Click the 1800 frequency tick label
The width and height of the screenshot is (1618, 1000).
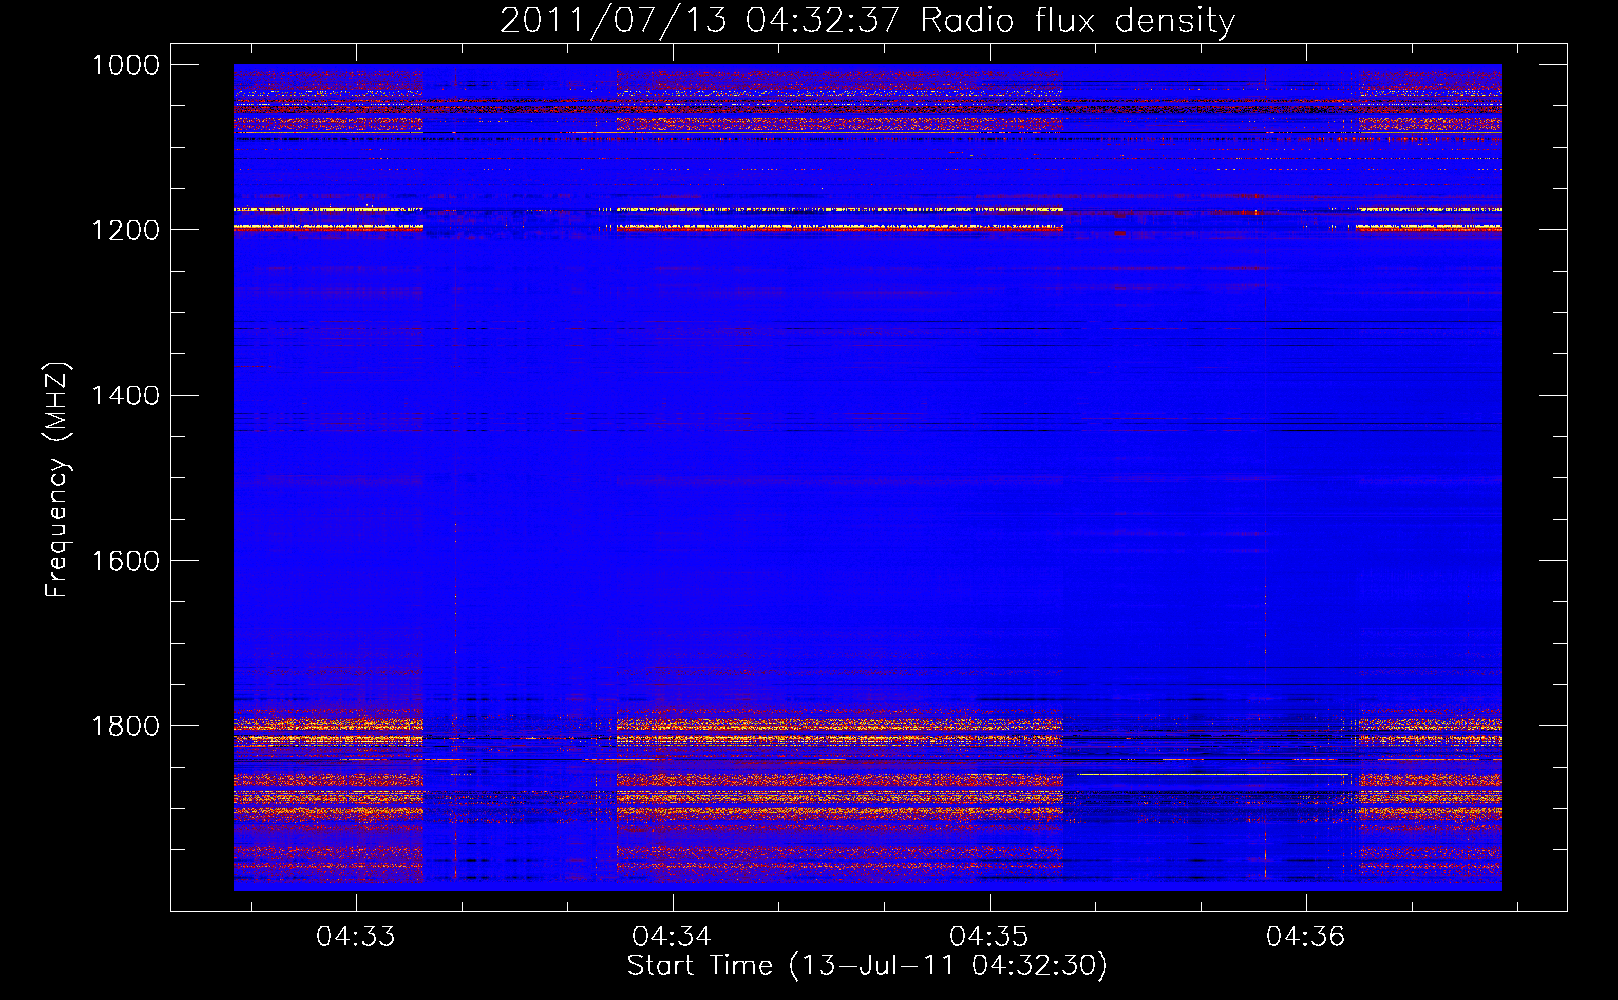[125, 726]
